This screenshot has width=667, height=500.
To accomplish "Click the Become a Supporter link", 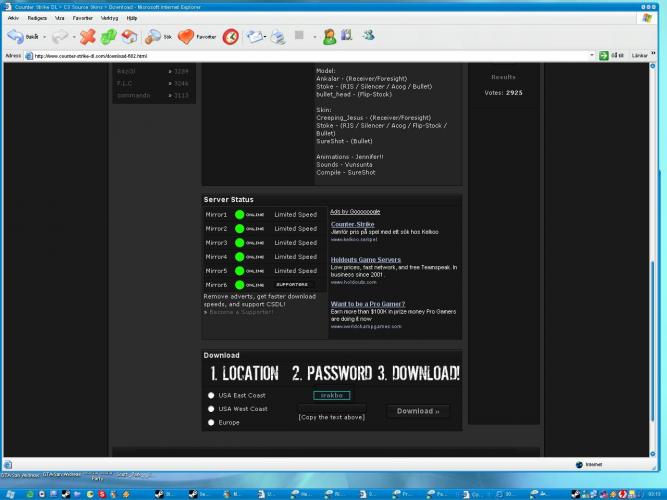I will click(x=241, y=313).
